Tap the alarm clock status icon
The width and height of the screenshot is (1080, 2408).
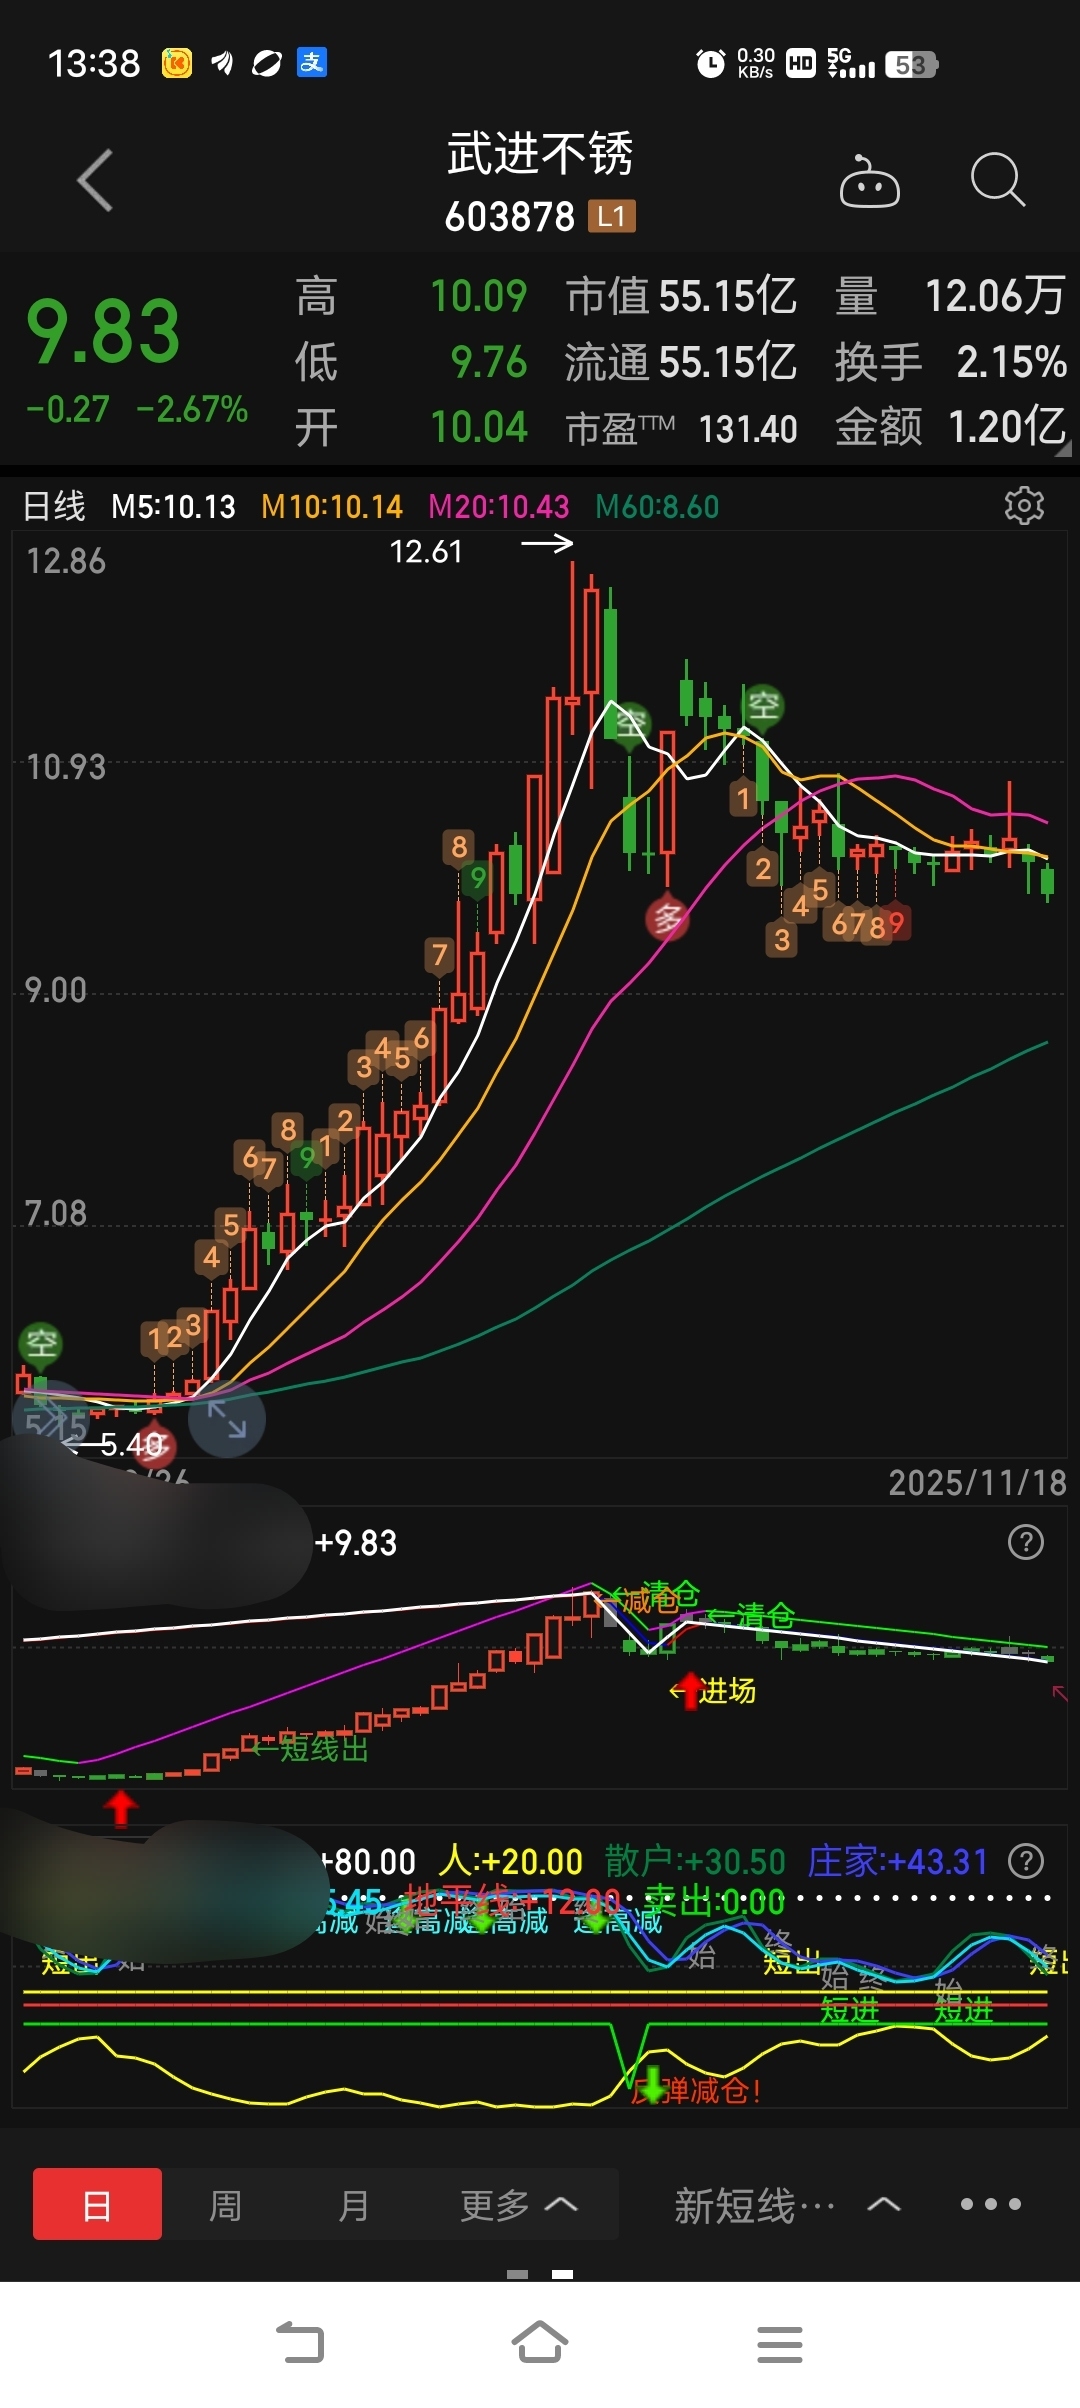point(710,64)
